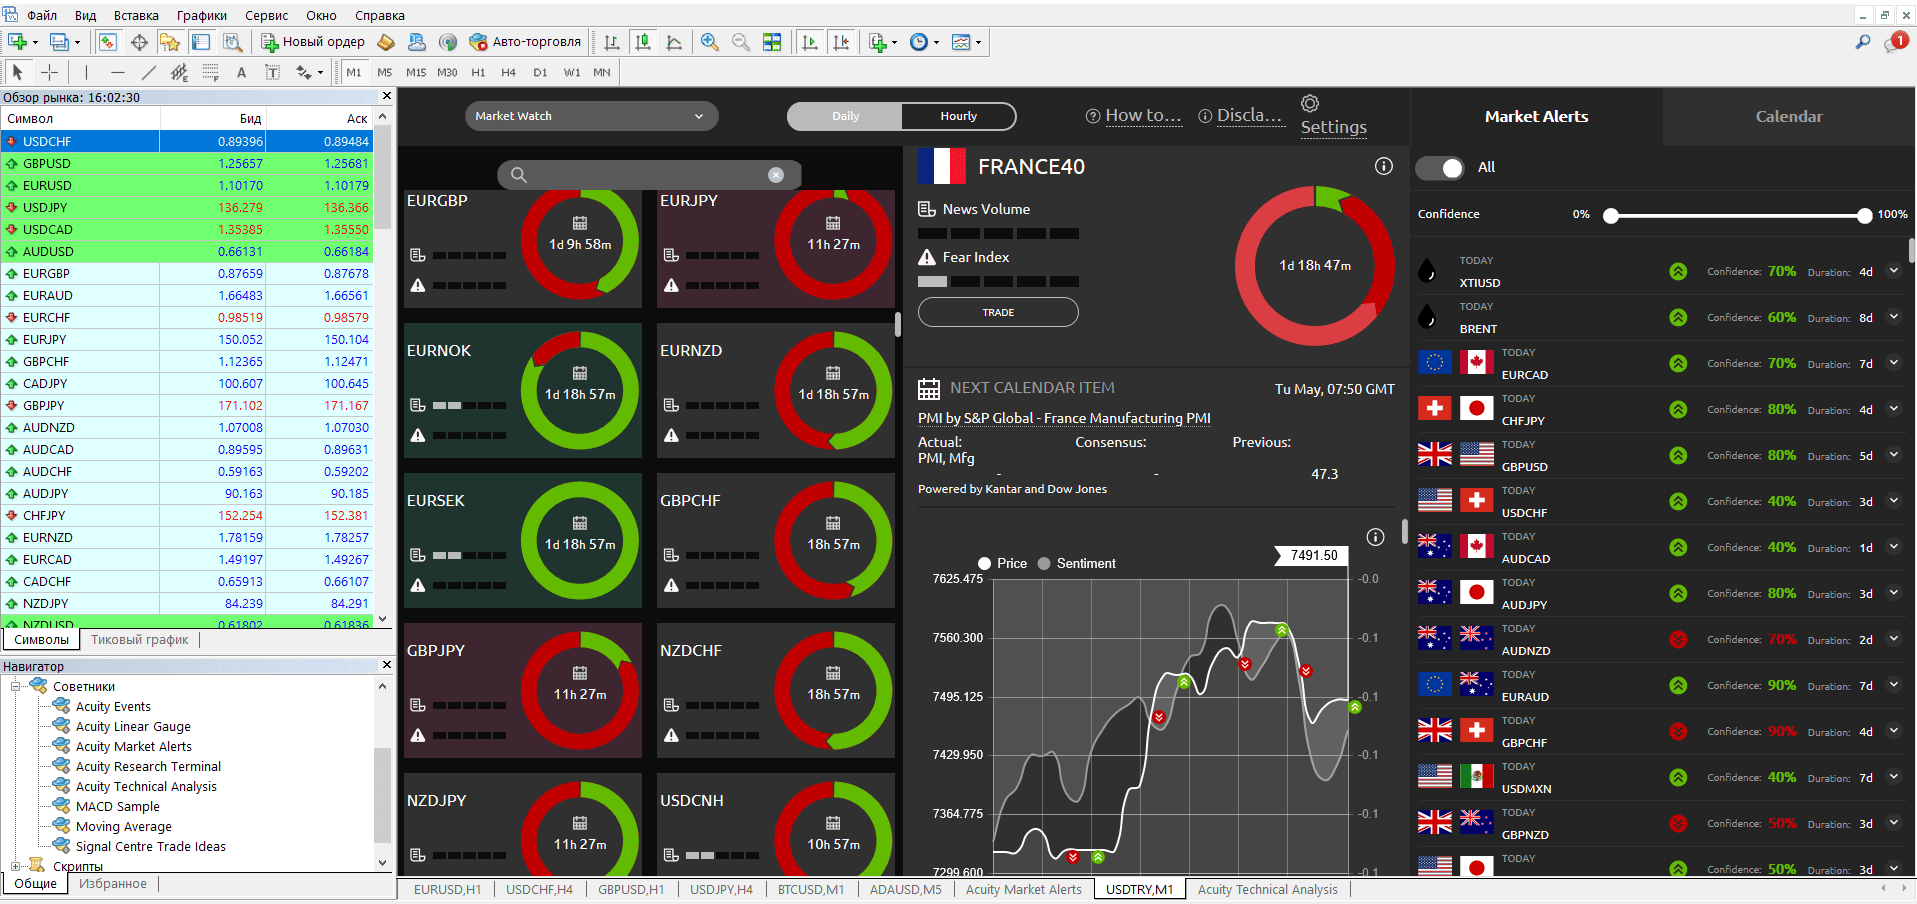Select the horizontal line tool
The height and width of the screenshot is (904, 1917).
pos(118,72)
